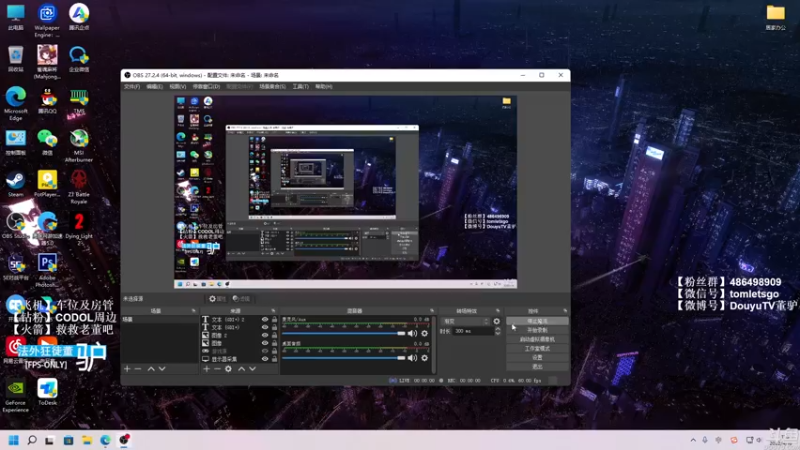800x450 pixels.
Task: Open OBS Studio desktop shortcut
Action: 15,226
